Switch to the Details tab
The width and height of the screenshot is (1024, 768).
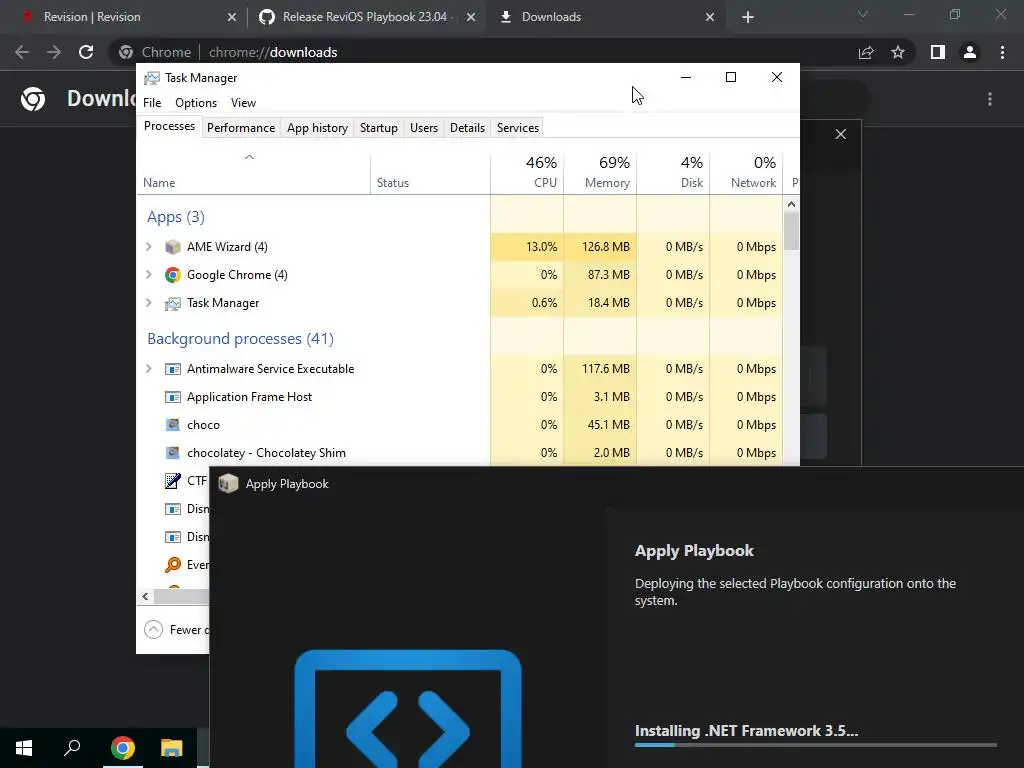pyautogui.click(x=468, y=128)
